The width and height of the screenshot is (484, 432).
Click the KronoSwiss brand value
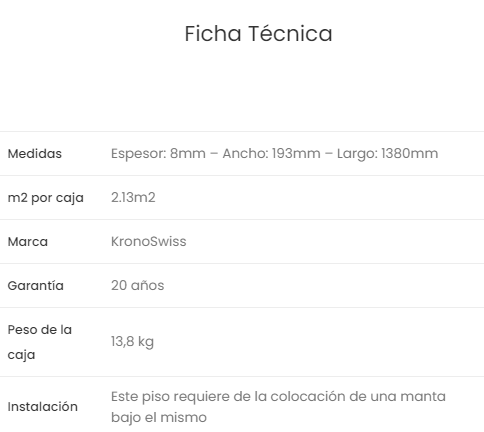tap(149, 241)
